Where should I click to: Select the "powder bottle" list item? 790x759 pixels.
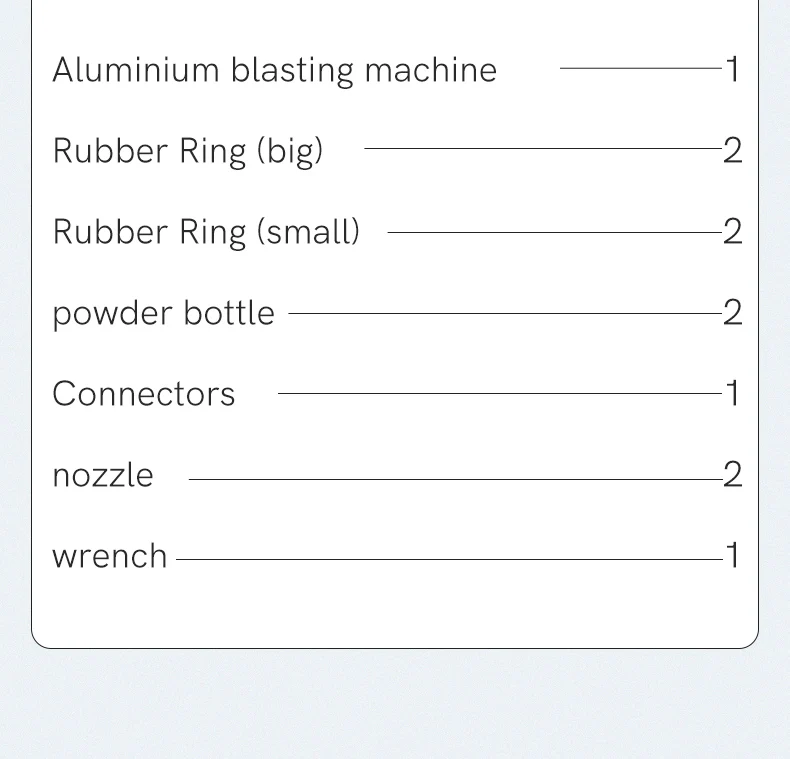click(x=163, y=313)
